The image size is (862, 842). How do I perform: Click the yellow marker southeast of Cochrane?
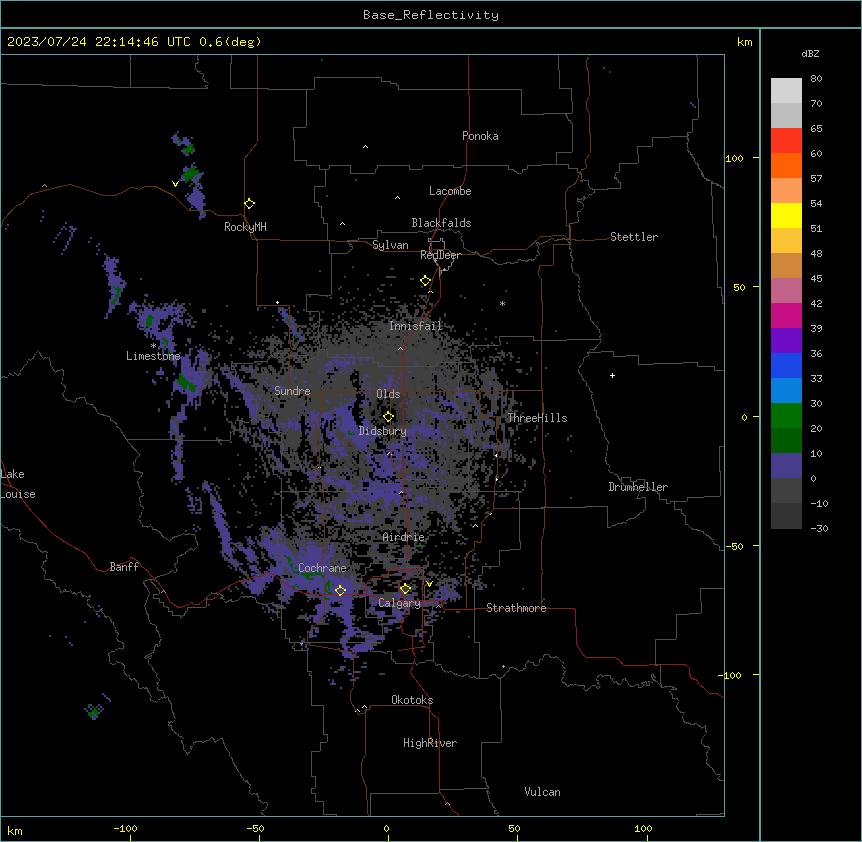[340, 590]
